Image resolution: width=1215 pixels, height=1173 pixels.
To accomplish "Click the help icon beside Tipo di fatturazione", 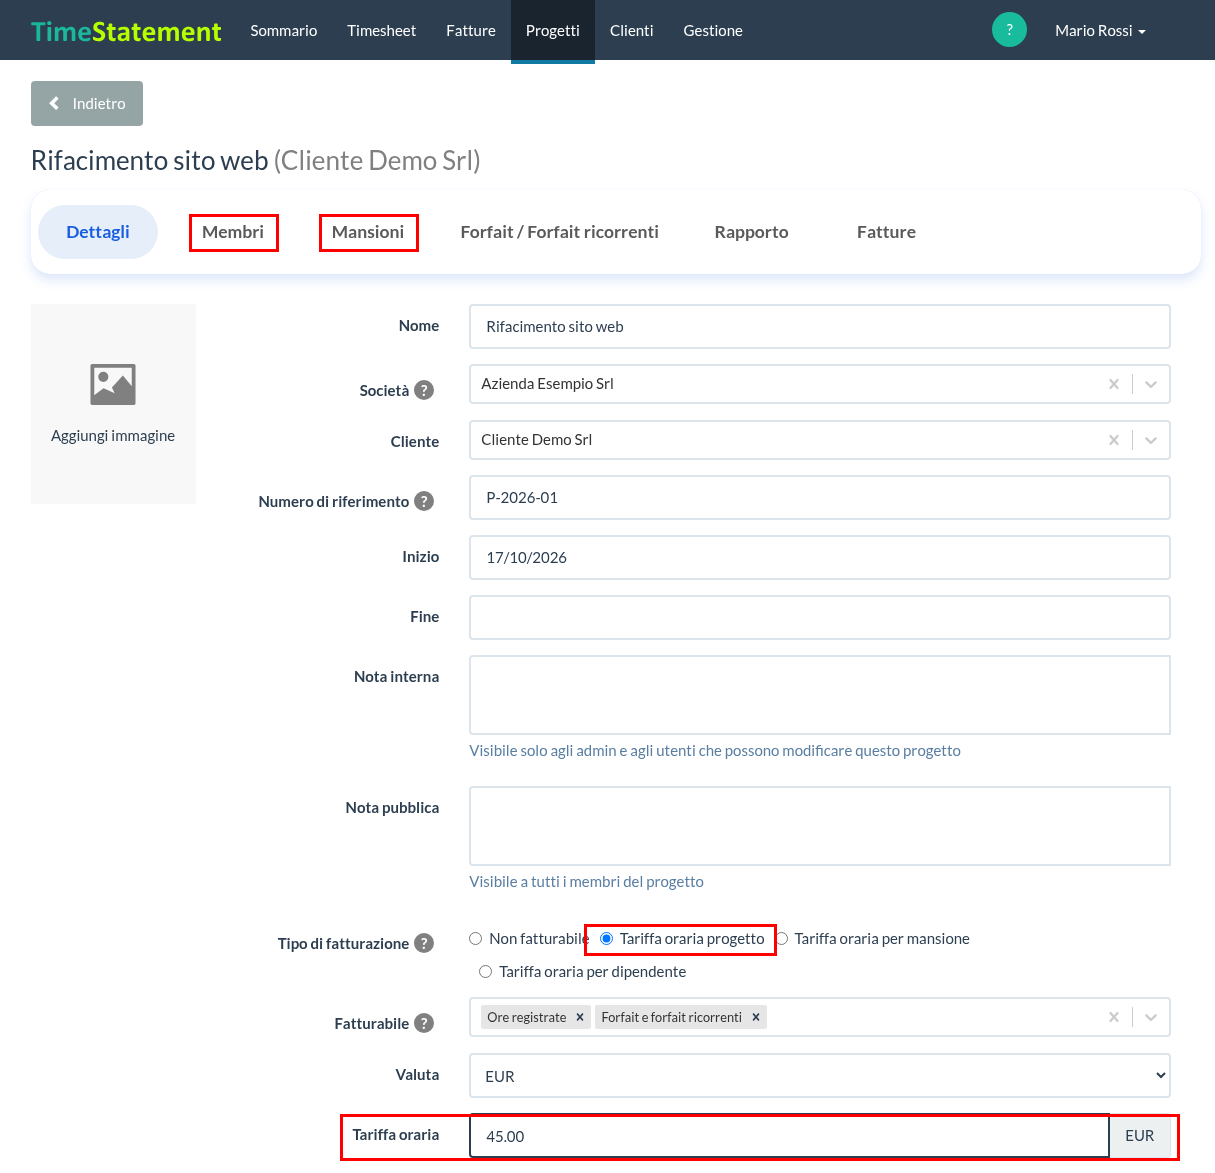I will 424,943.
